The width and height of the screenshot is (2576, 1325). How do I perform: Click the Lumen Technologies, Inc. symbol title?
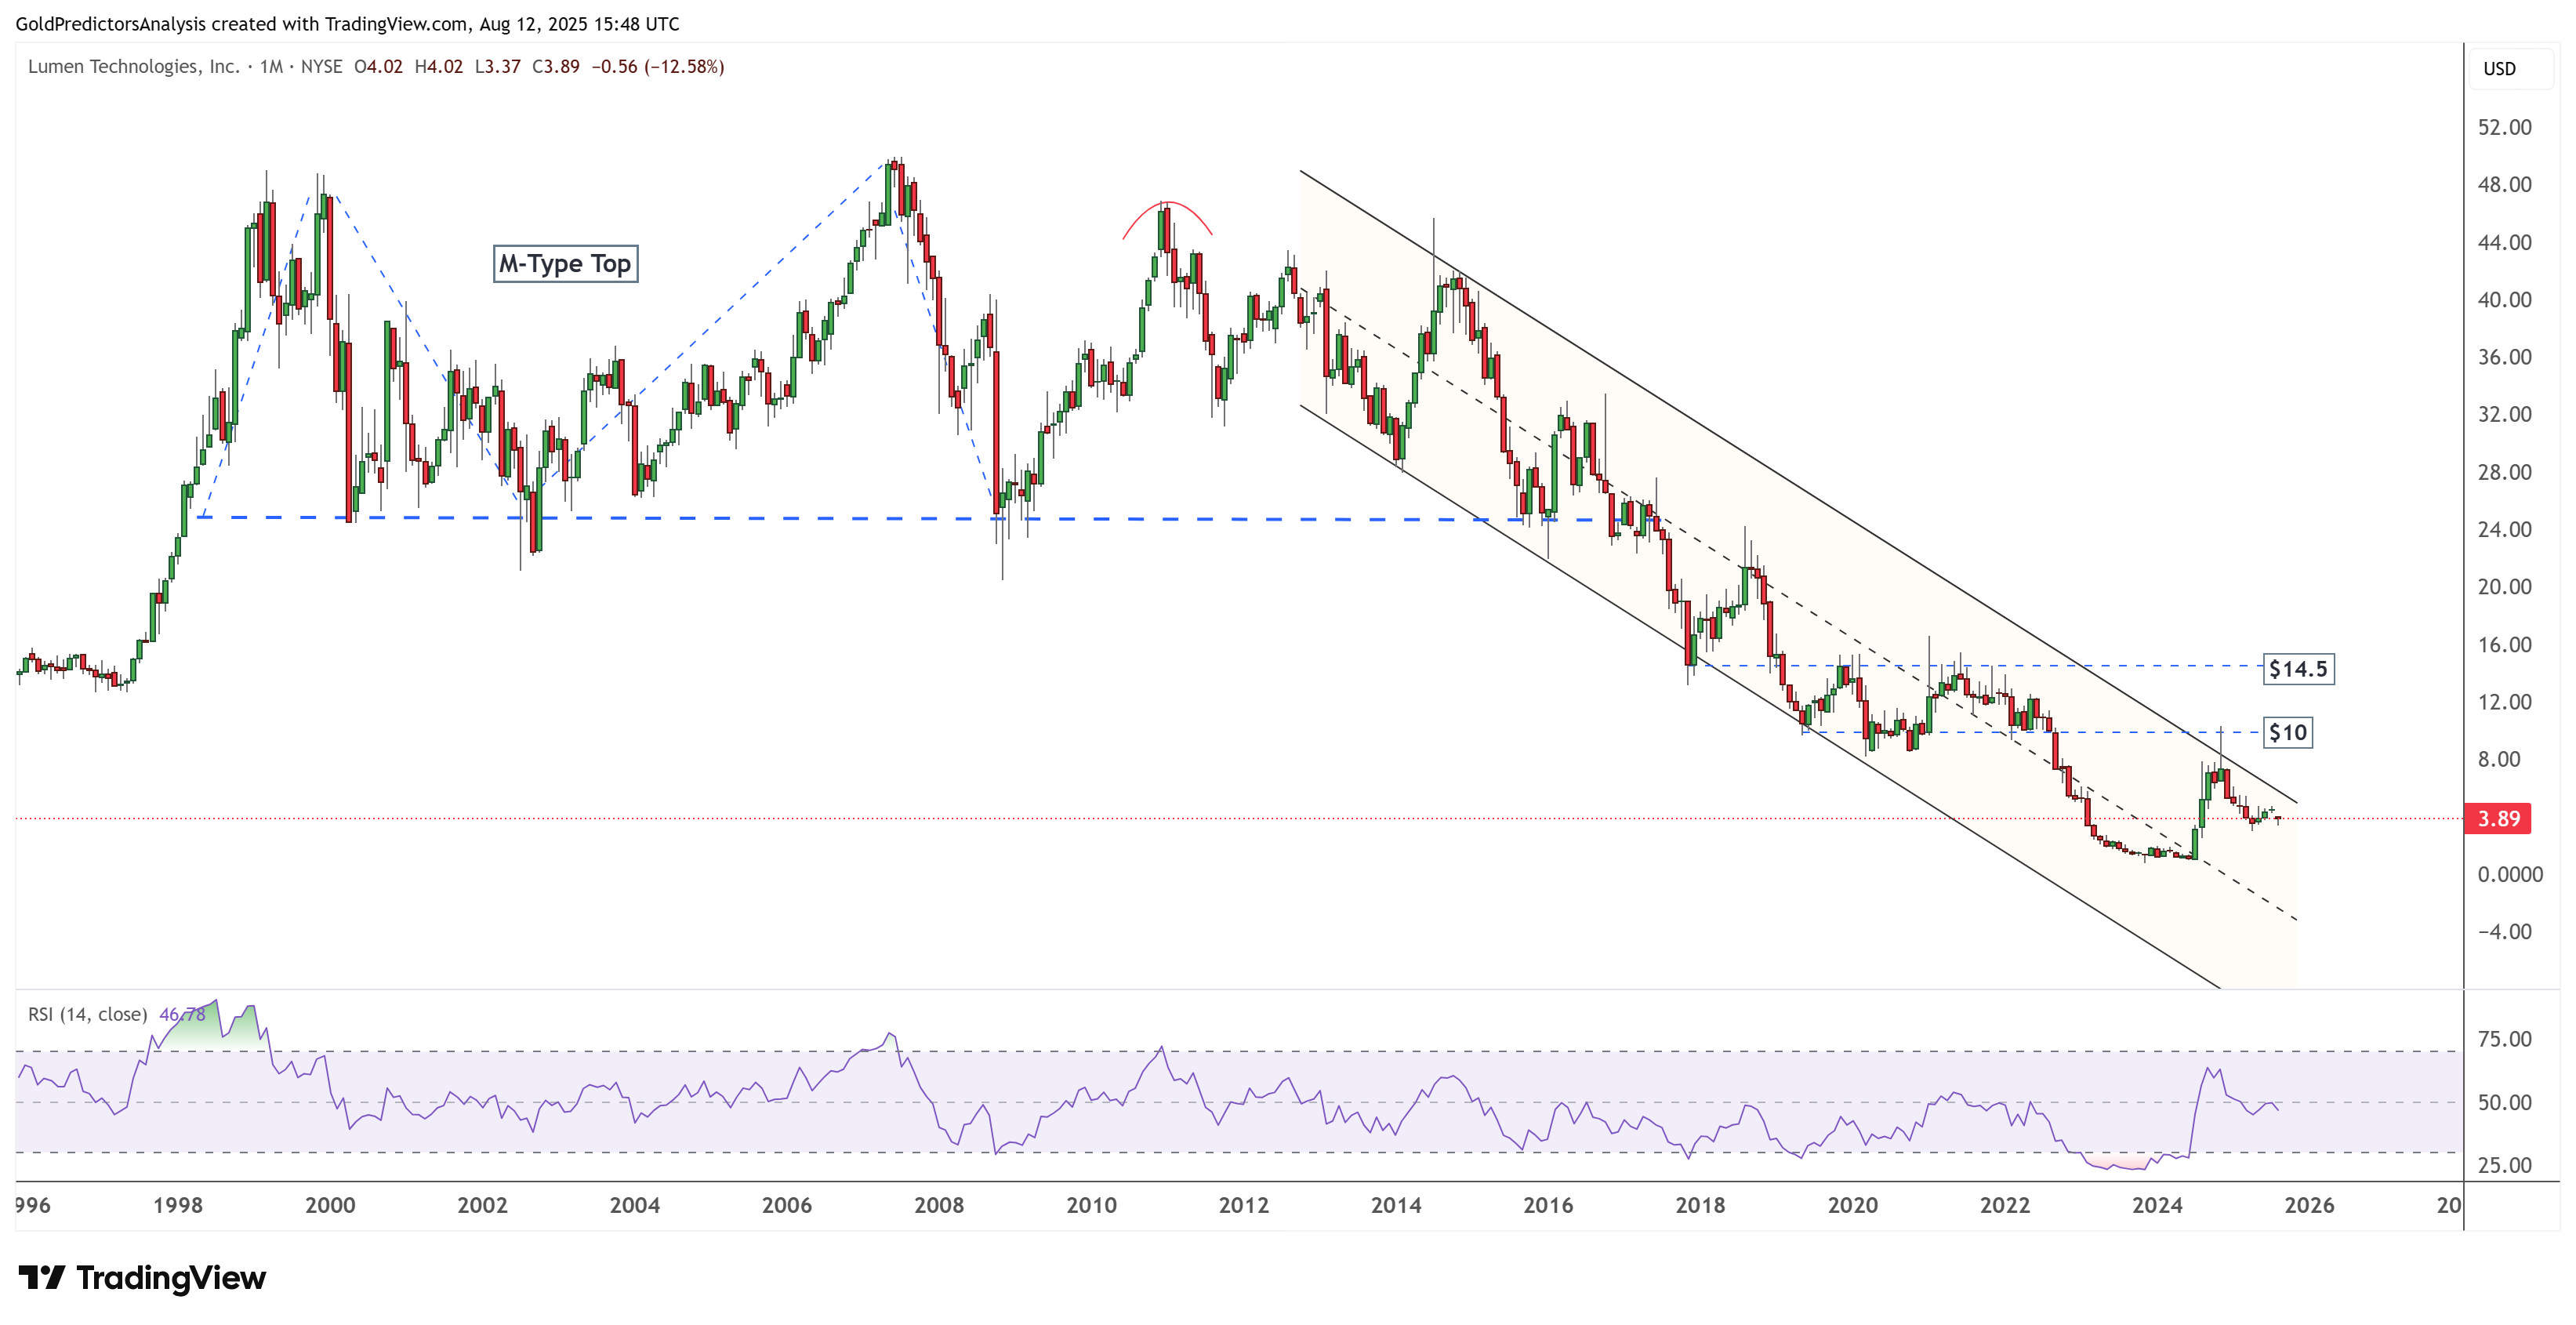pos(134,67)
